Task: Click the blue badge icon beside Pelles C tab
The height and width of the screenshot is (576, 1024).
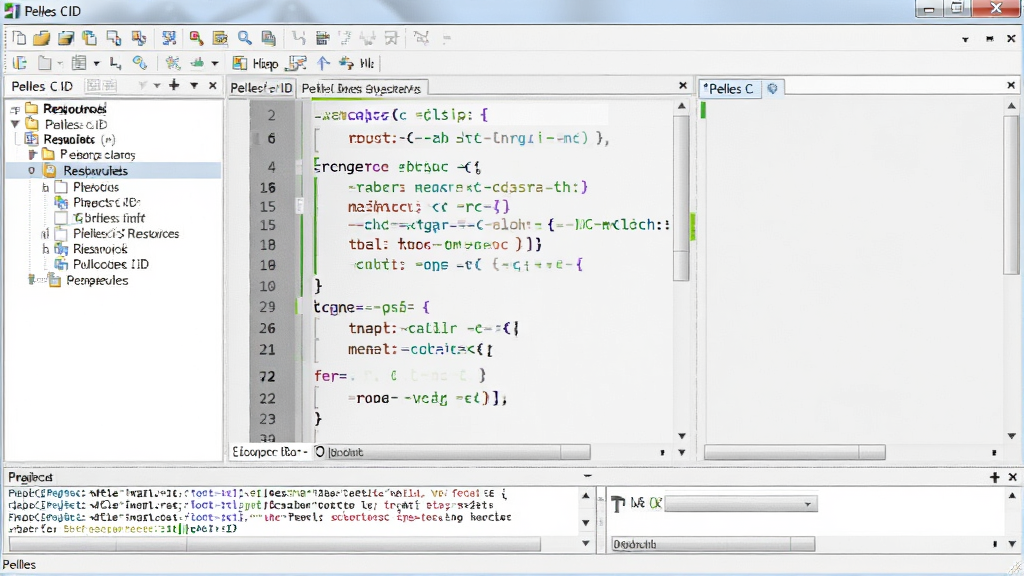Action: click(773, 88)
